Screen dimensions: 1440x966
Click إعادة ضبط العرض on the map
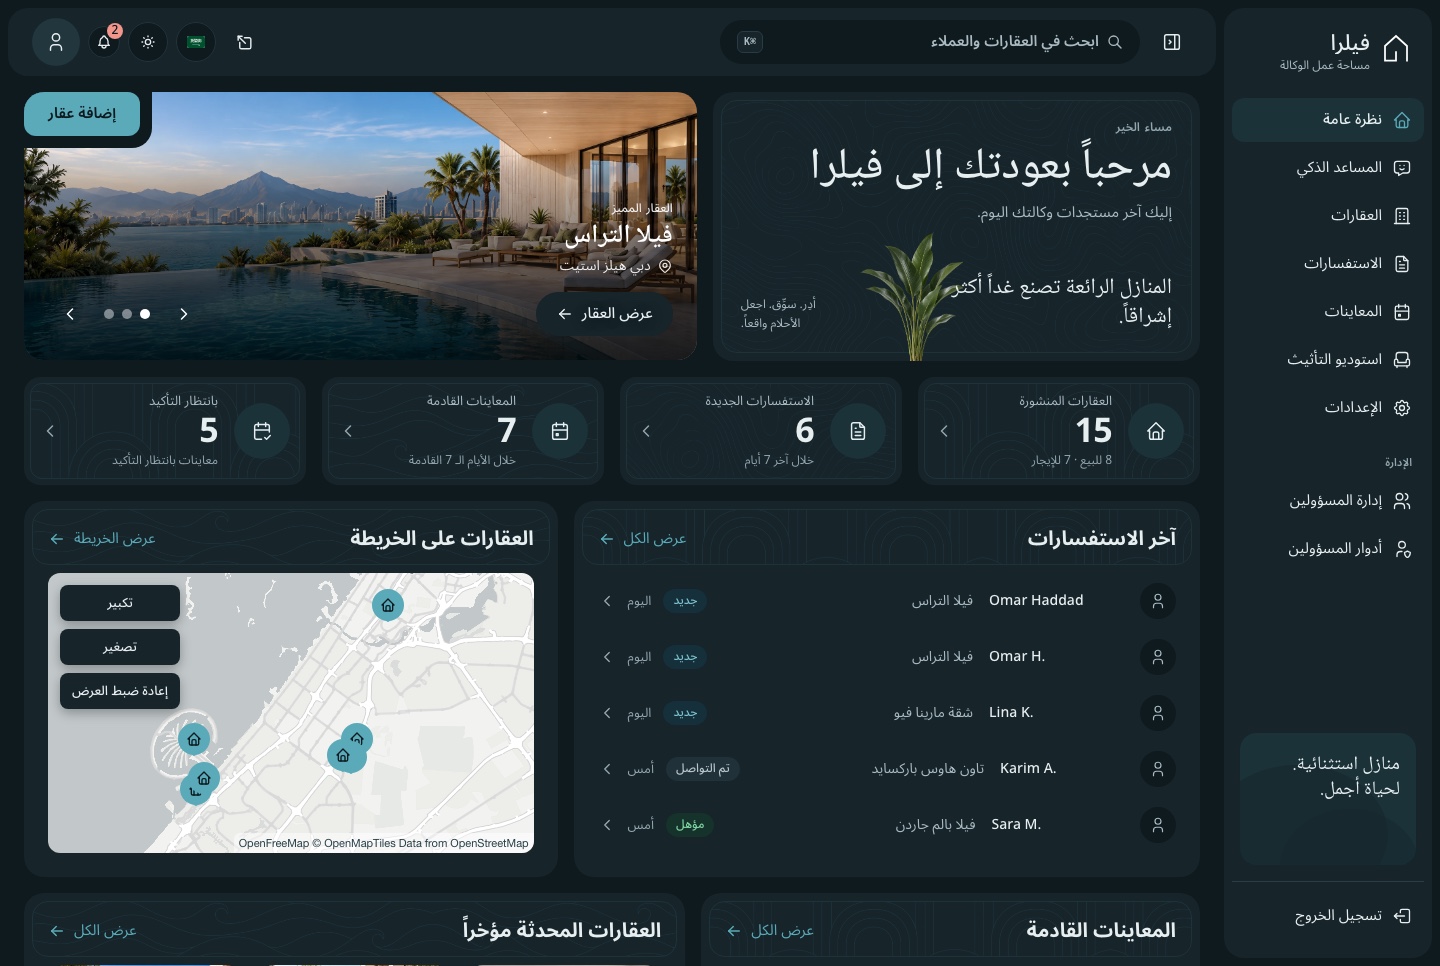click(120, 691)
